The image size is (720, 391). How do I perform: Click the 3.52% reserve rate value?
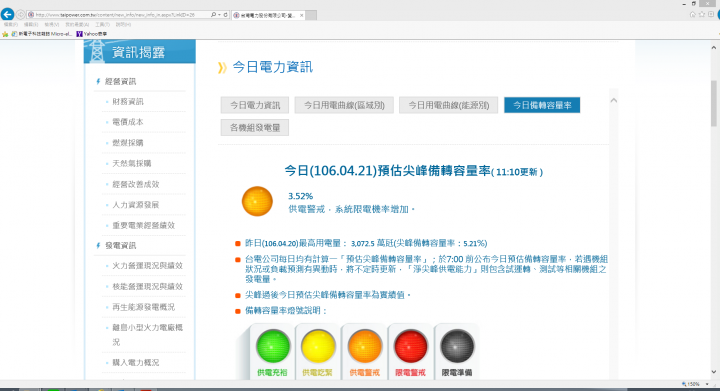tap(300, 196)
